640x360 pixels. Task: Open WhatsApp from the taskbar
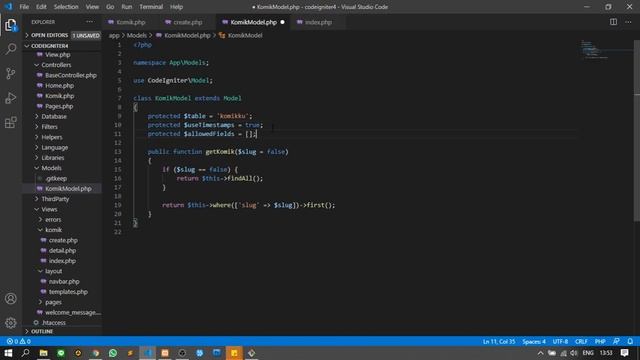click(x=113, y=353)
